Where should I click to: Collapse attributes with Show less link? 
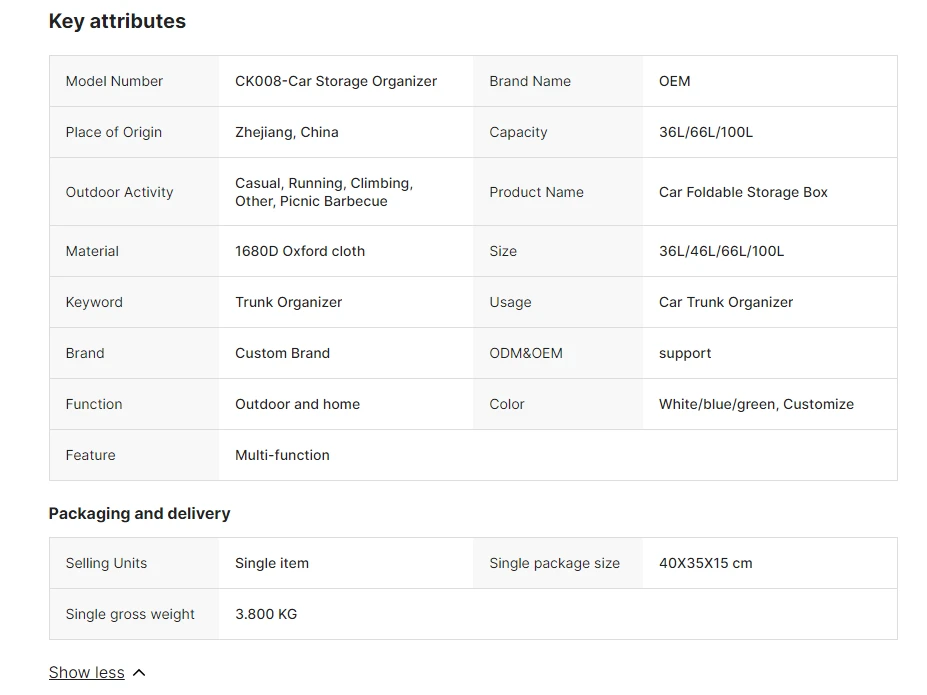pos(86,673)
